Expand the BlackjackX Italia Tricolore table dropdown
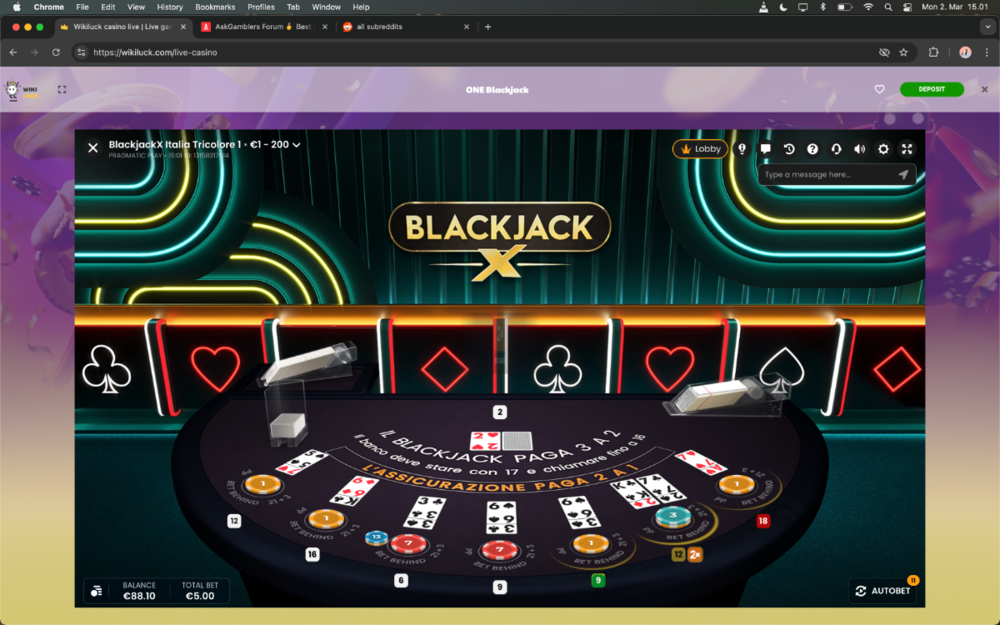This screenshot has height=625, width=1000. point(297,145)
